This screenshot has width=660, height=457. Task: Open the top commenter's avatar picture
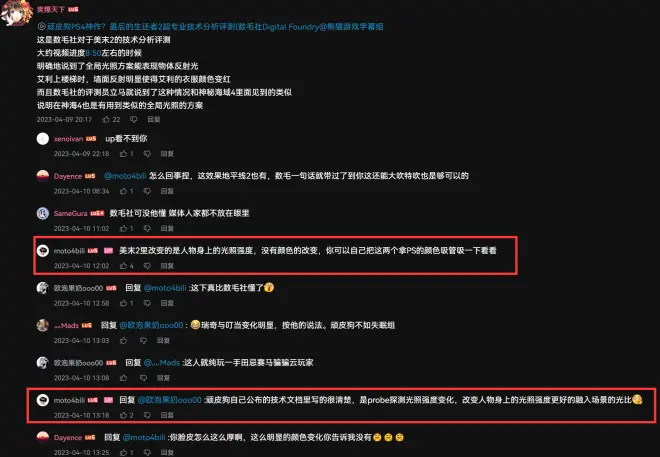point(17,13)
